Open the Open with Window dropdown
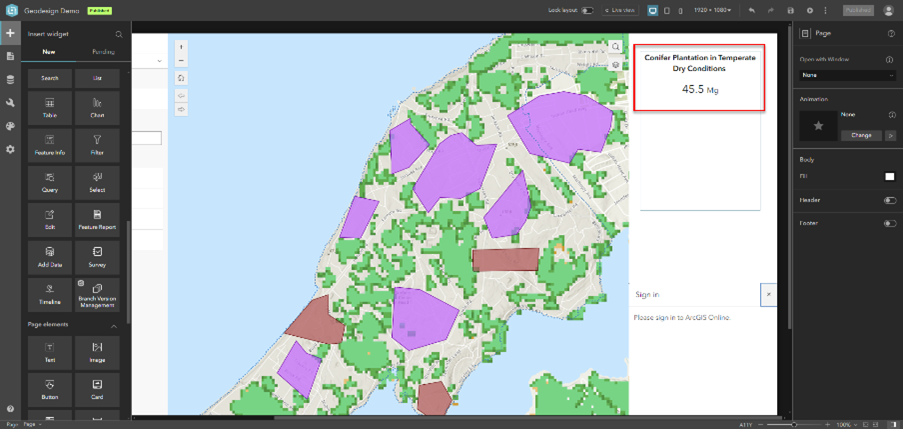 pos(847,75)
